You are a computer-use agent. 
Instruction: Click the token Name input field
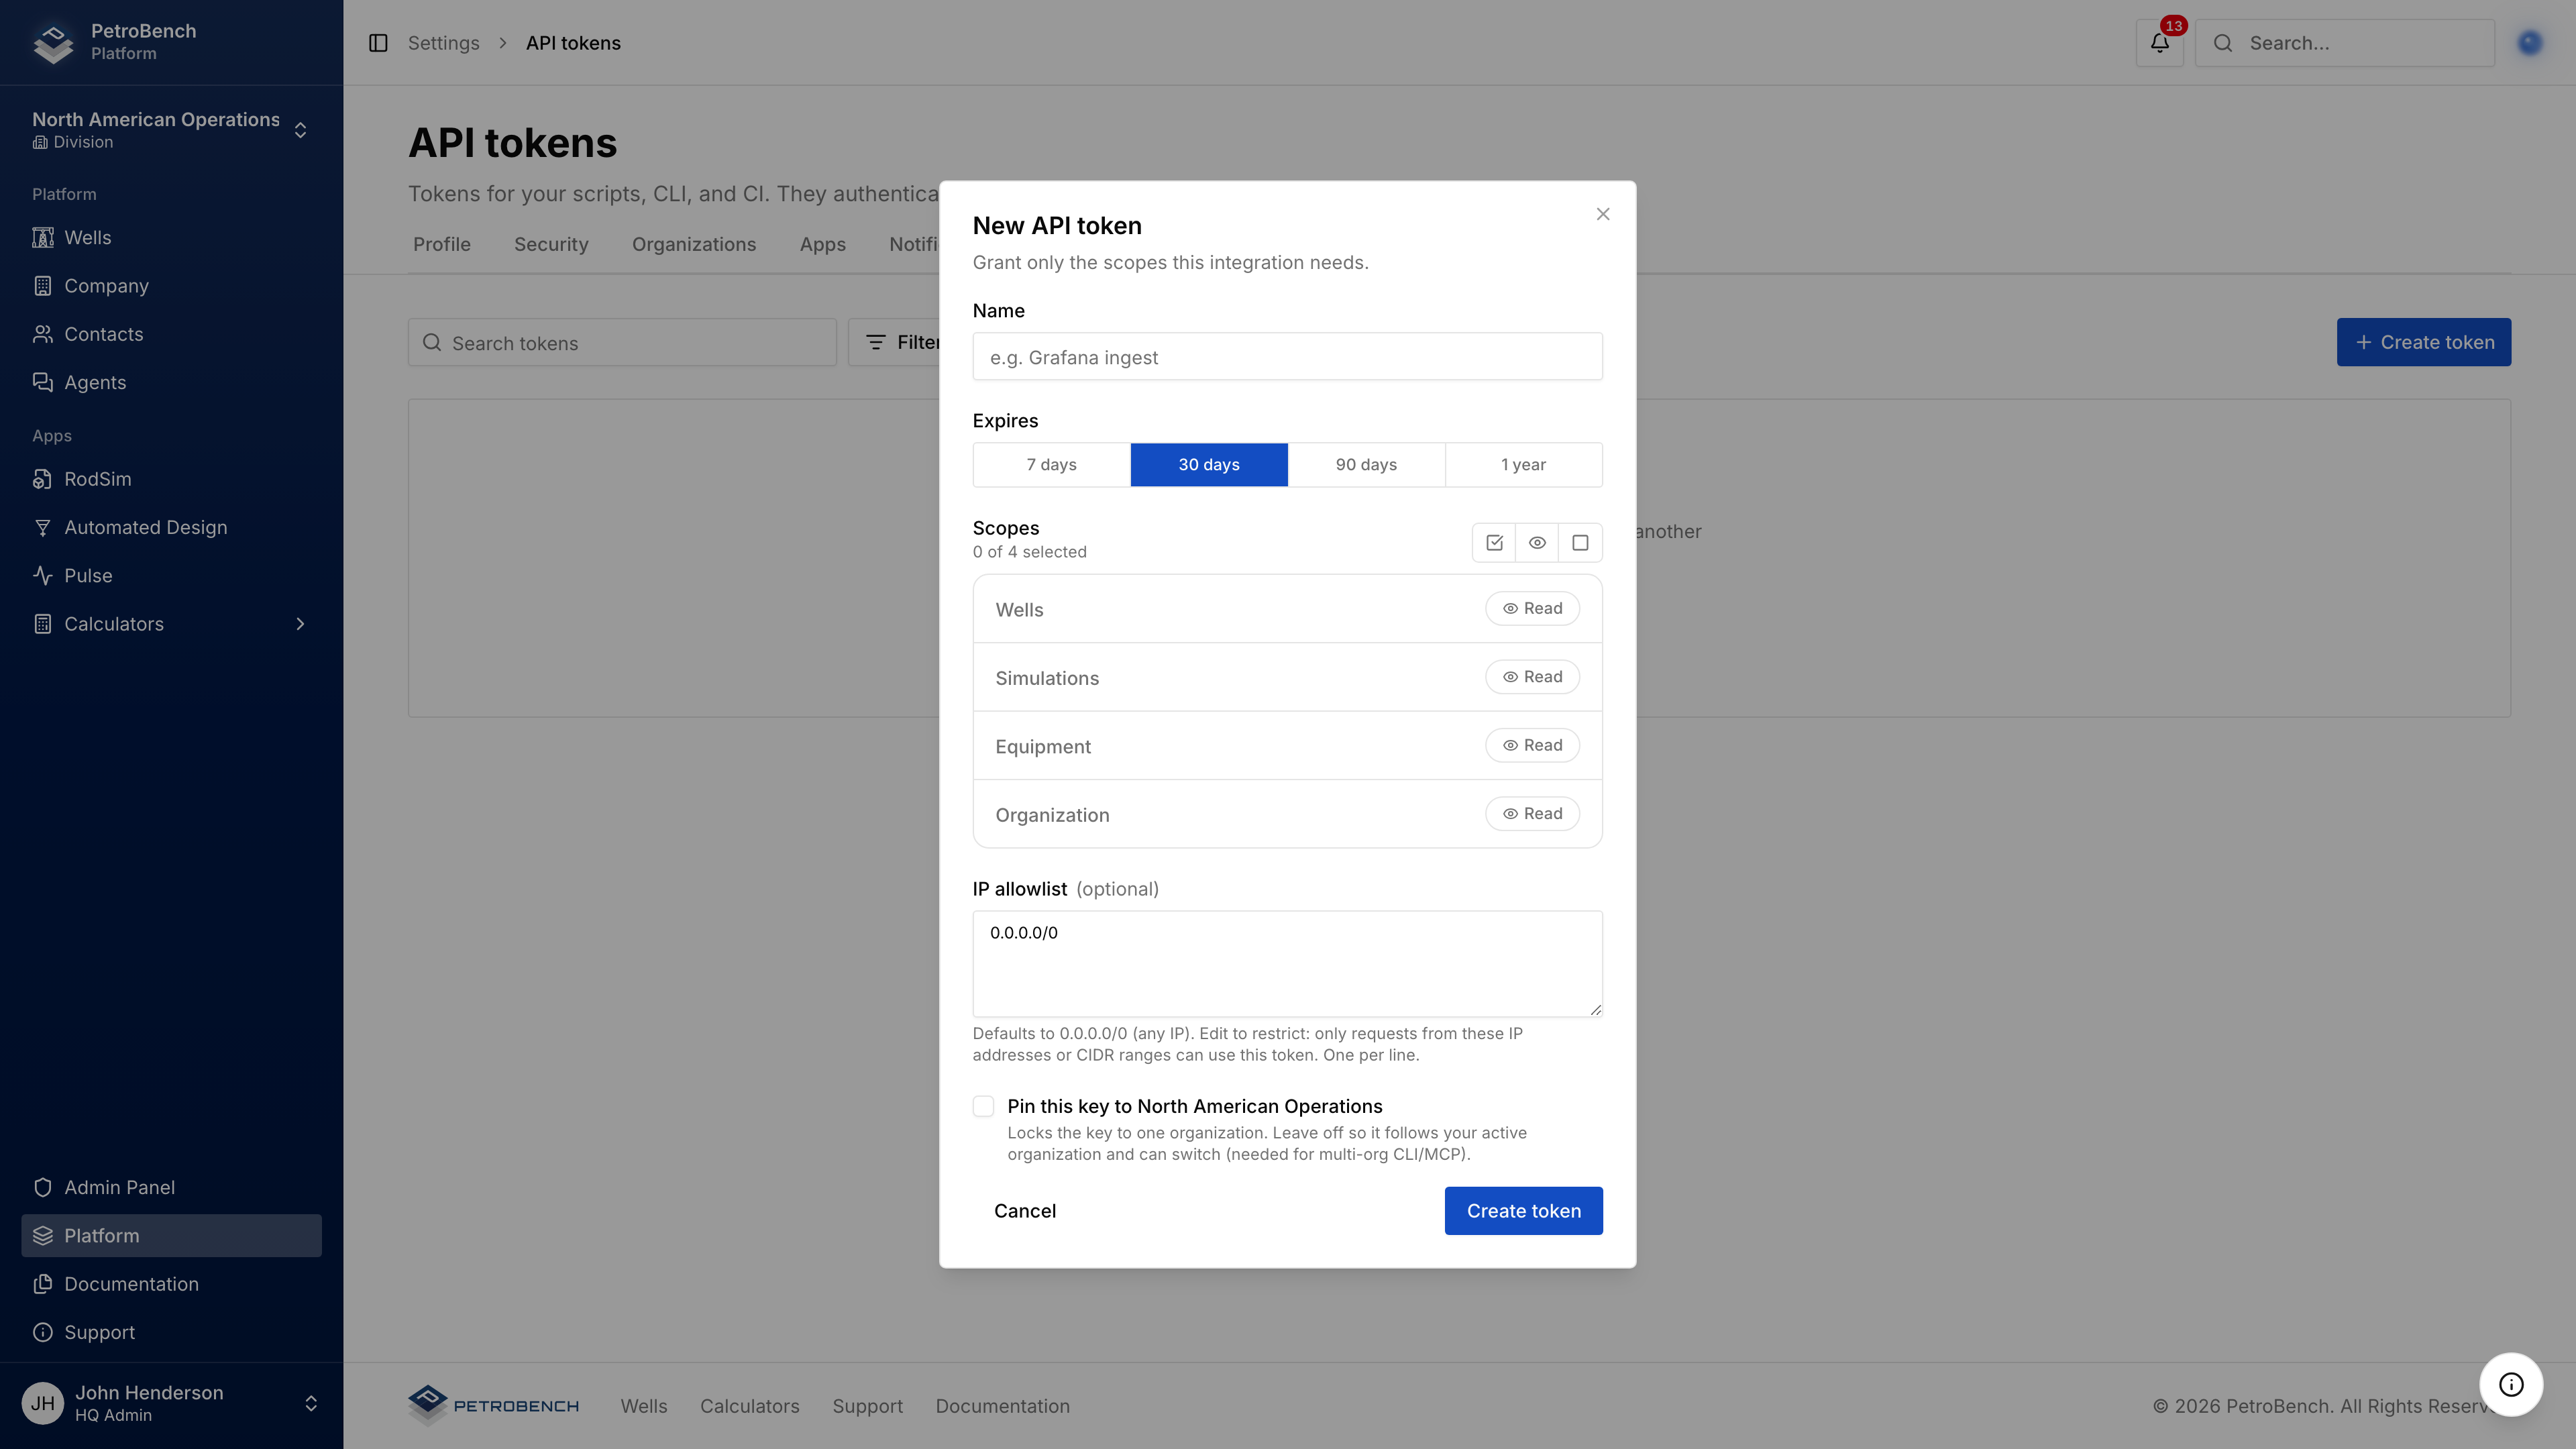click(1287, 357)
